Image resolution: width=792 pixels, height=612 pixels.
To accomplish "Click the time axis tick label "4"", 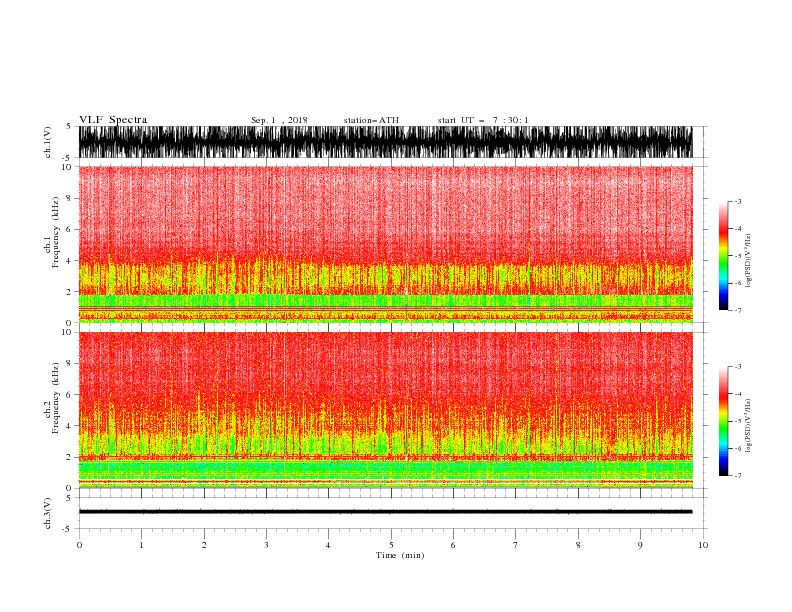I will (328, 545).
